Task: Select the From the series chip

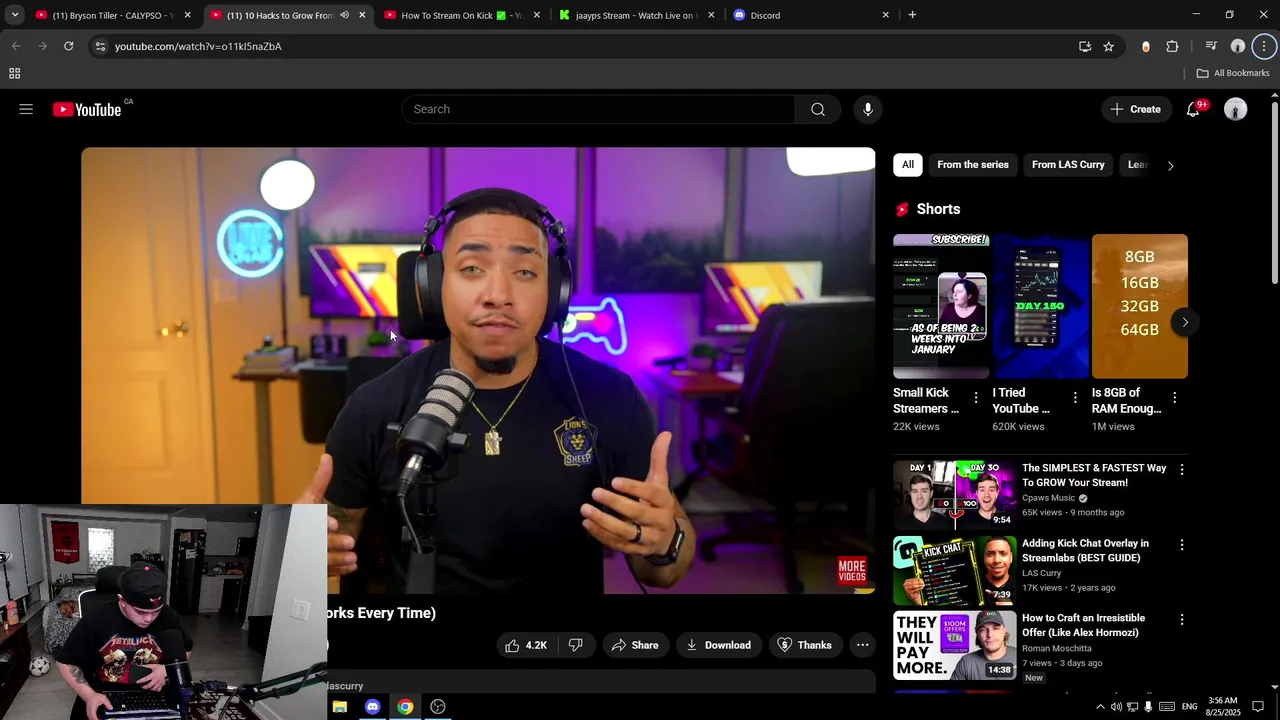Action: (973, 165)
